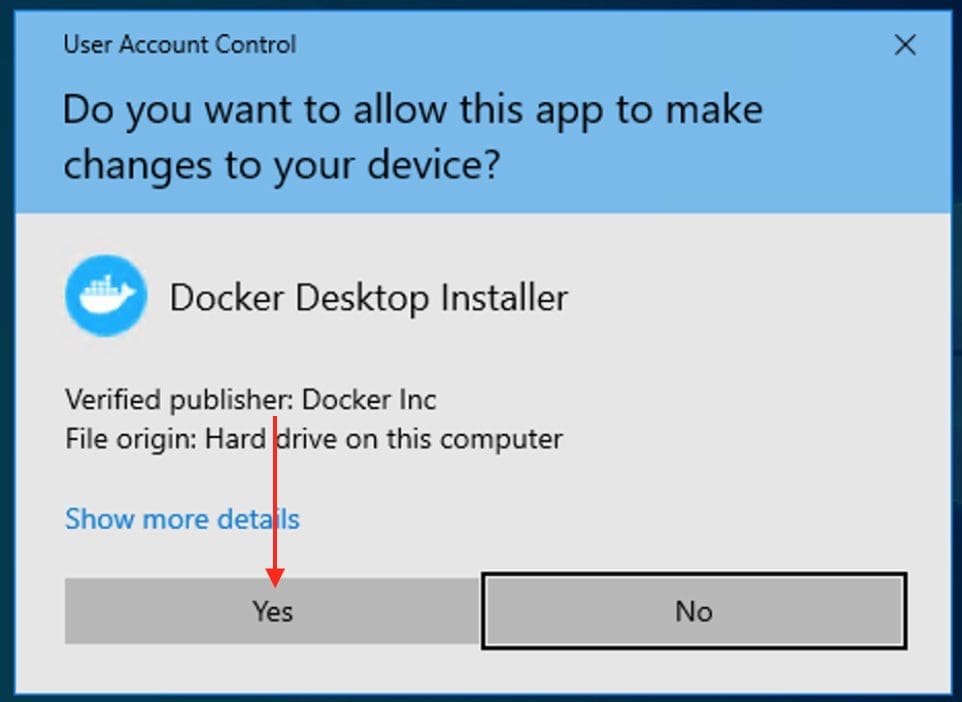Click the Docker whale logo icon
The height and width of the screenshot is (702, 962).
(106, 296)
